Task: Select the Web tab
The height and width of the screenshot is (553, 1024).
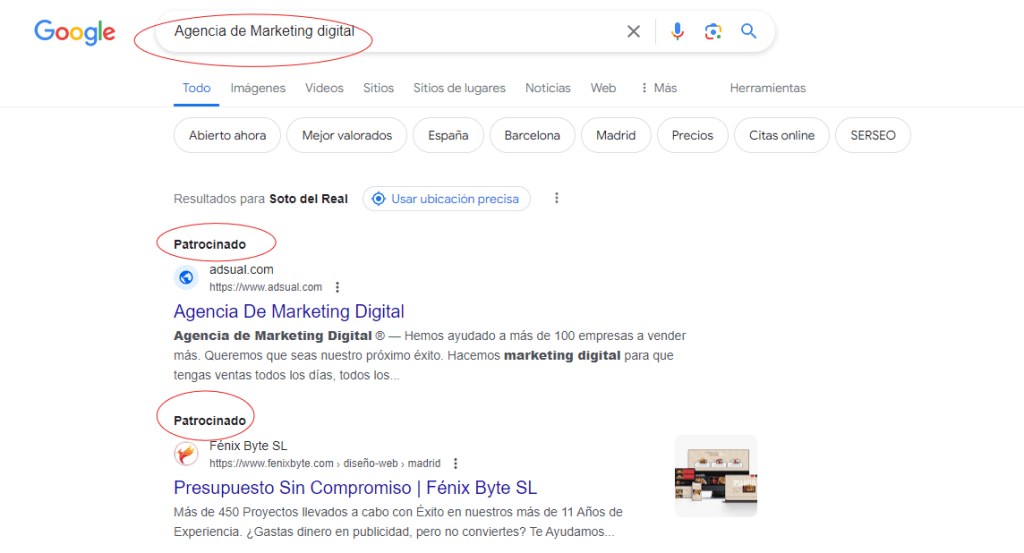Action: pyautogui.click(x=603, y=88)
